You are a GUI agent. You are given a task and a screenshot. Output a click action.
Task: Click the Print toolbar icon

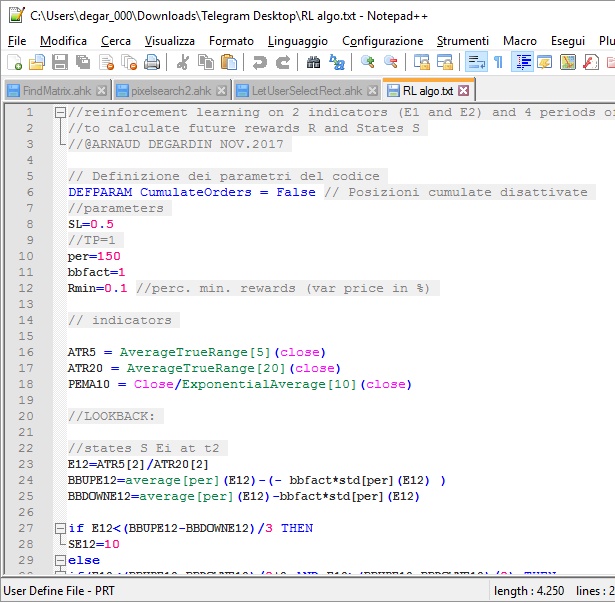[151, 62]
